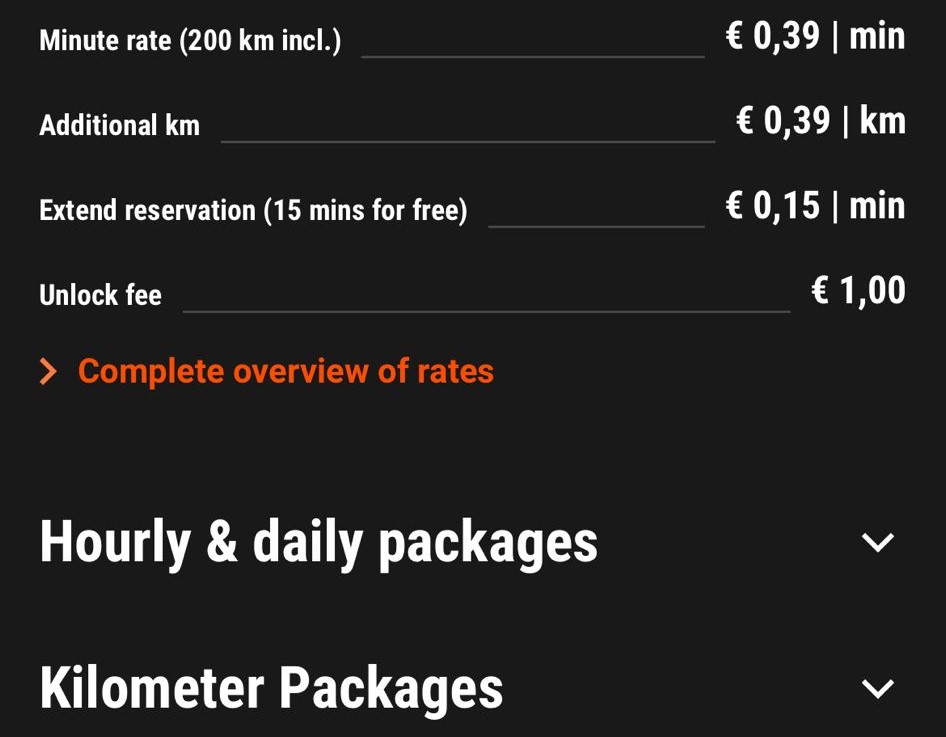Screen dimensions: 946x737
Task: Open the Complete overview of rates link
Action: (286, 372)
